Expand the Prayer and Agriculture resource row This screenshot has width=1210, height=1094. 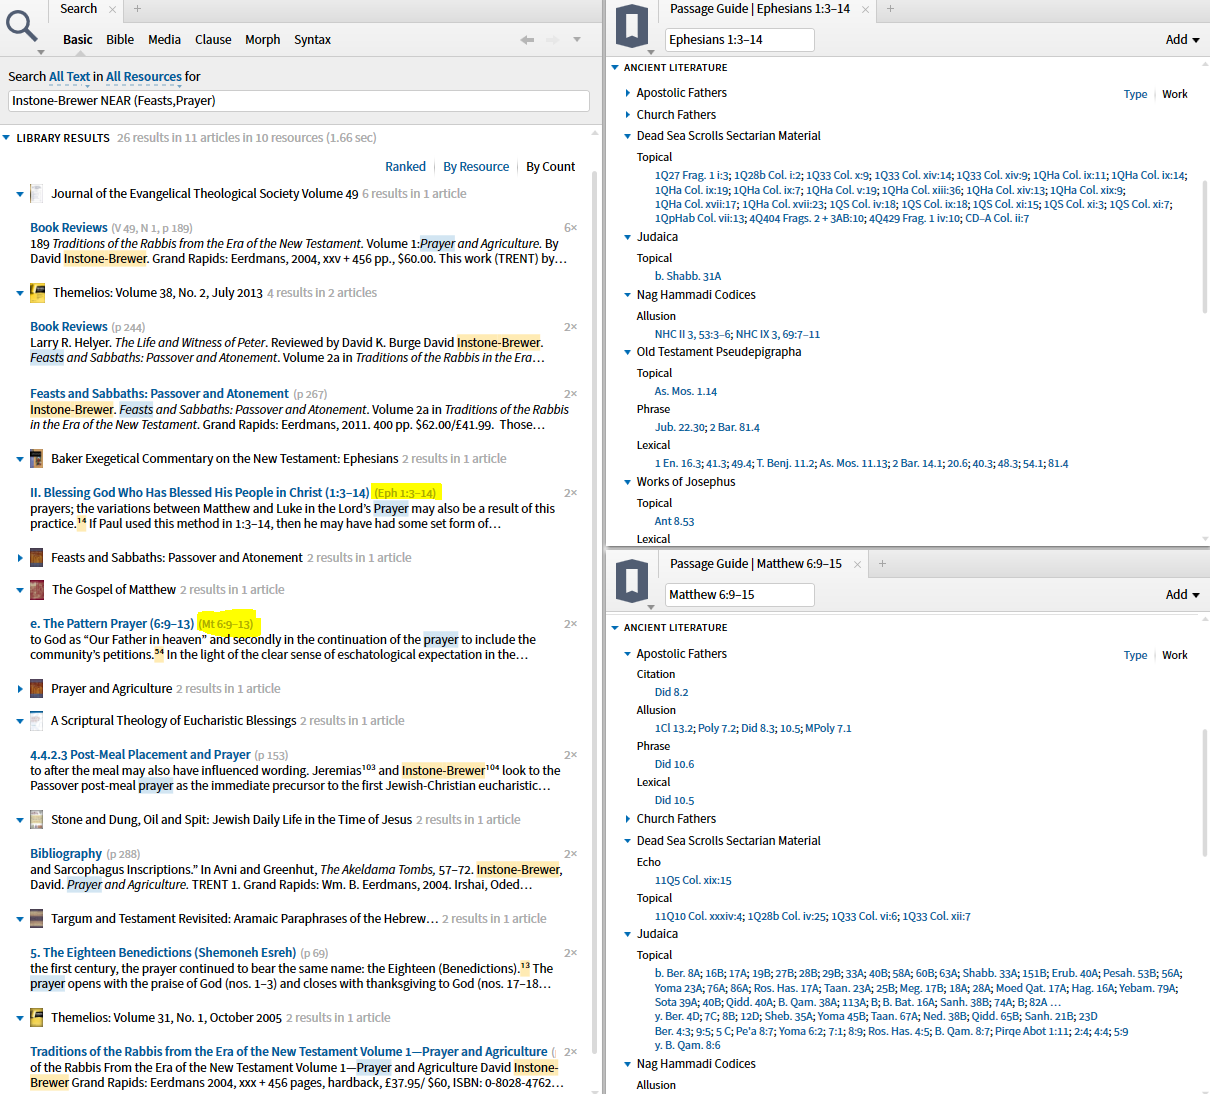(20, 689)
